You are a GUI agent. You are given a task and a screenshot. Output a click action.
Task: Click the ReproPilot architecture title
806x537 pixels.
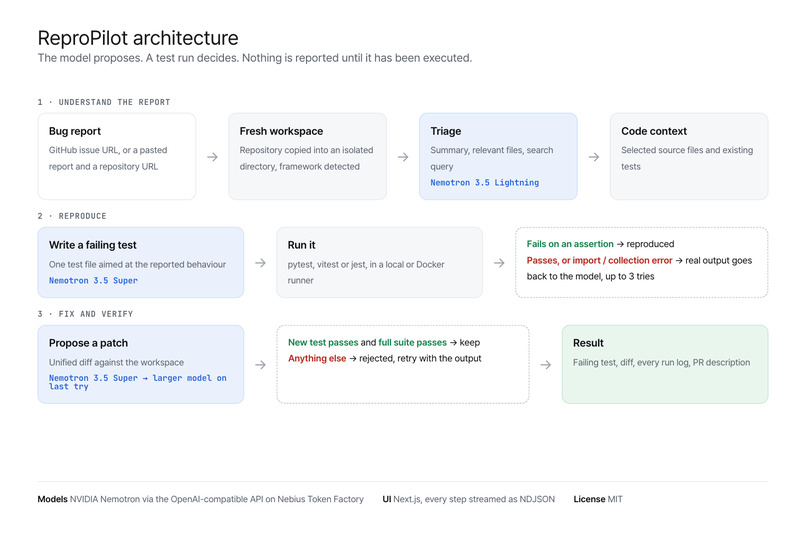click(x=138, y=39)
